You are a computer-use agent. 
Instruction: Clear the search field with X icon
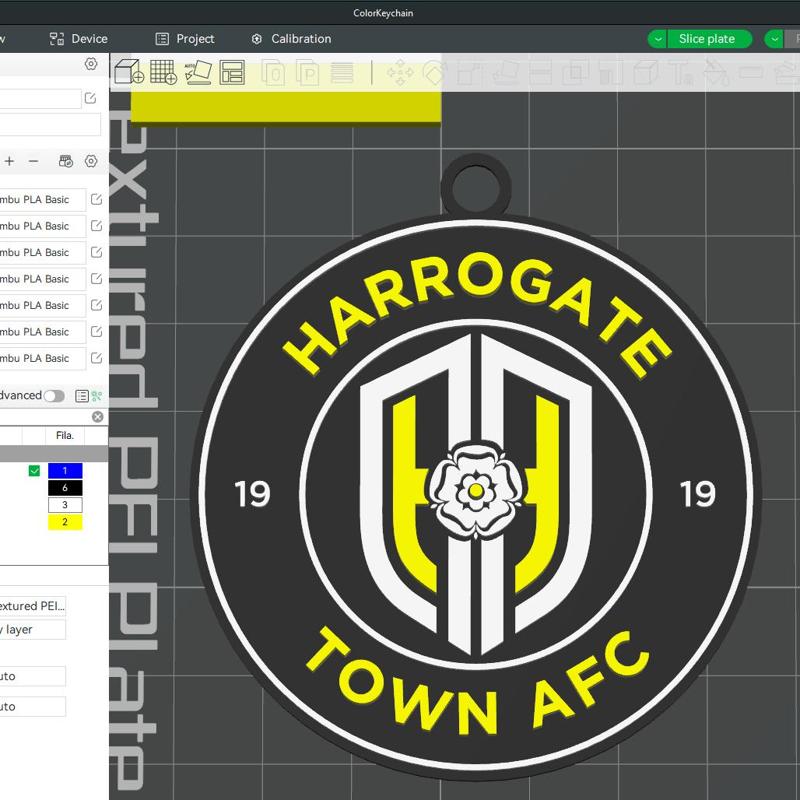tap(97, 417)
